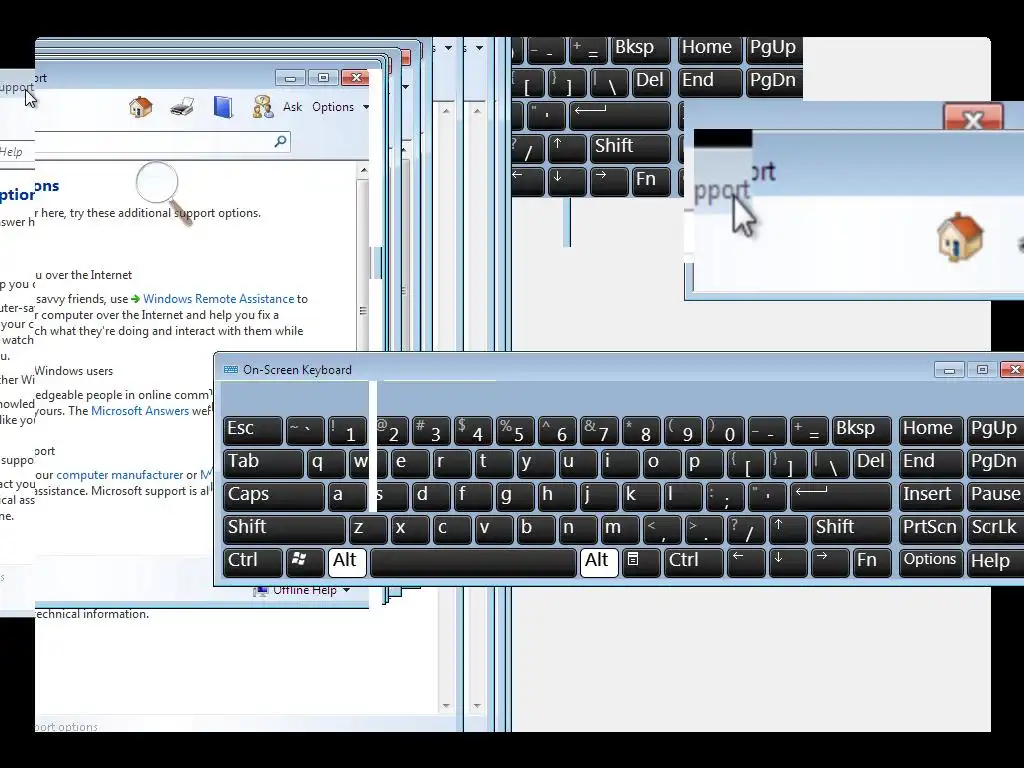Click Ask label in Help toolbar
Viewport: 1024px width, 768px height.
[x=292, y=107]
